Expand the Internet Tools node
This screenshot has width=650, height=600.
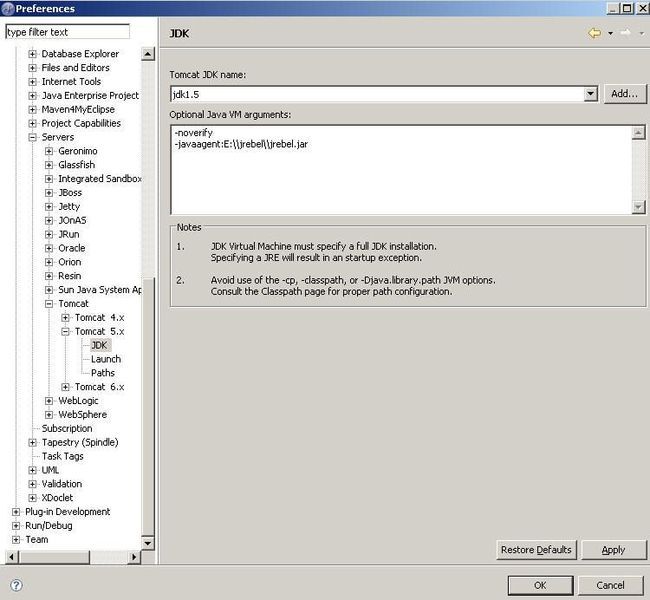tap(32, 82)
